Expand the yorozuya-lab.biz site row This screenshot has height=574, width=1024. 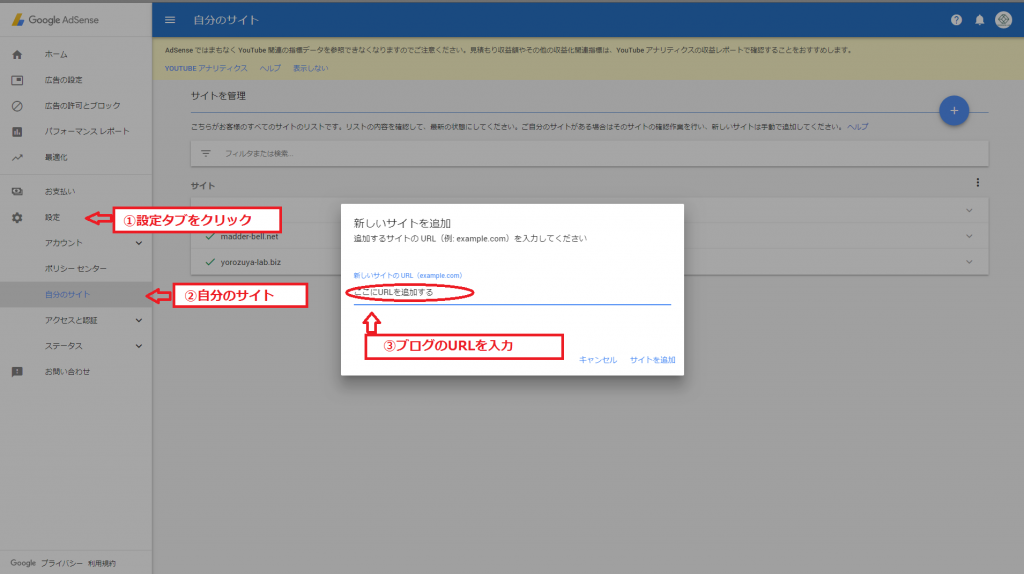tap(968, 261)
